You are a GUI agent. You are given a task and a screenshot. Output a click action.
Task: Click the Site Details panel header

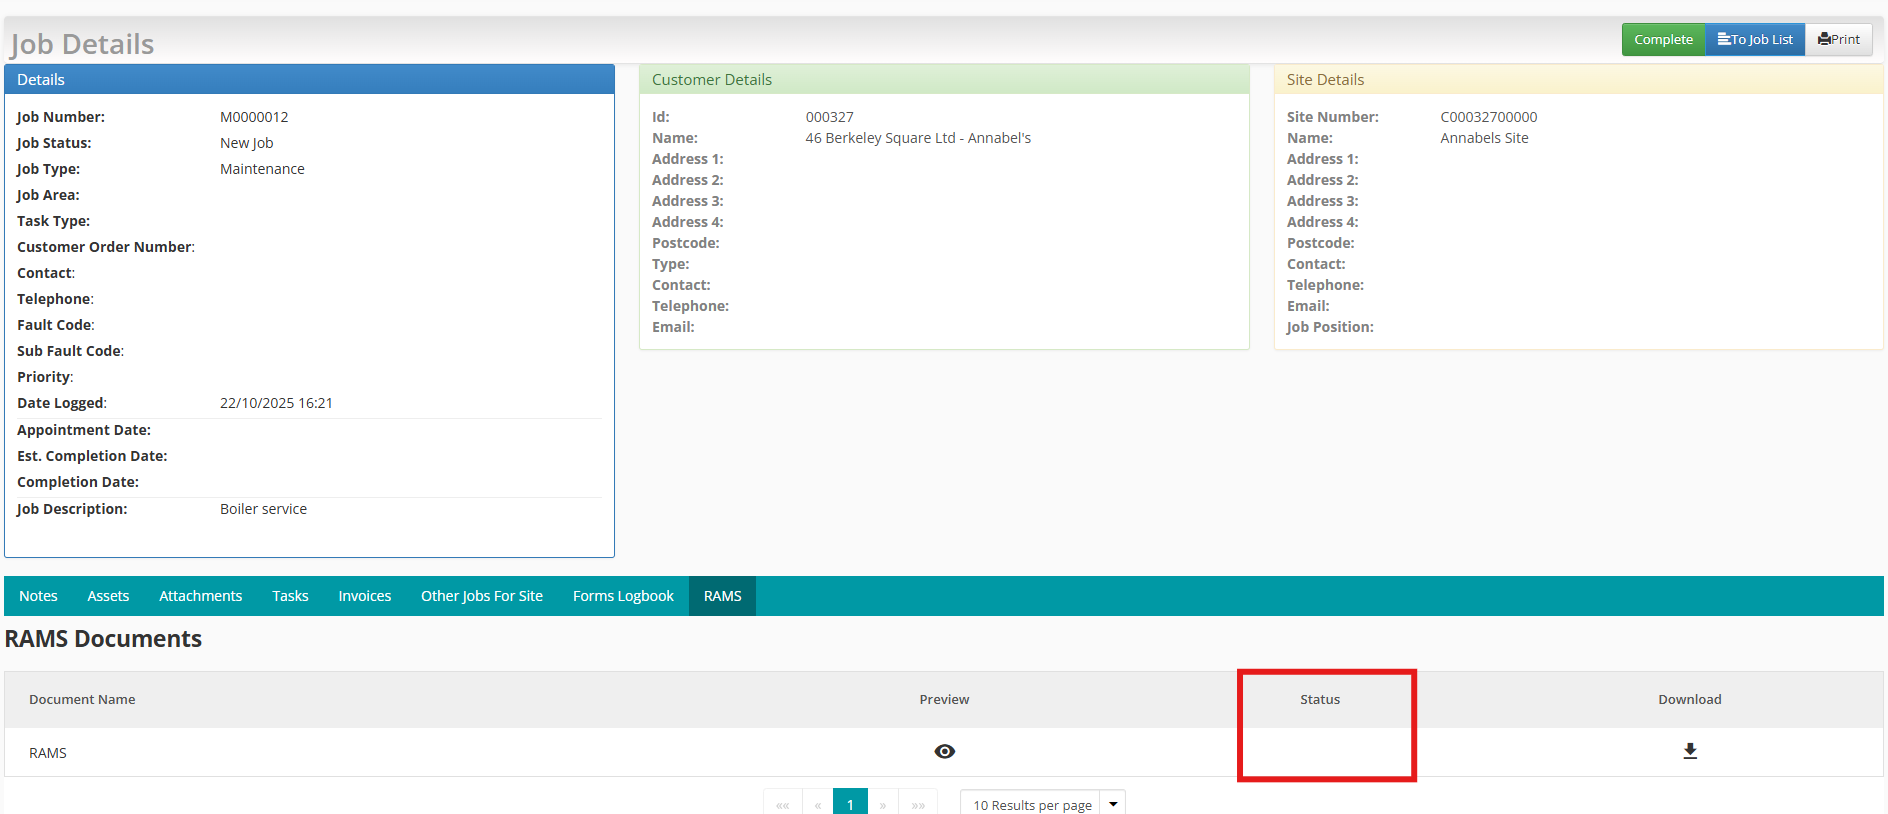[1578, 80]
